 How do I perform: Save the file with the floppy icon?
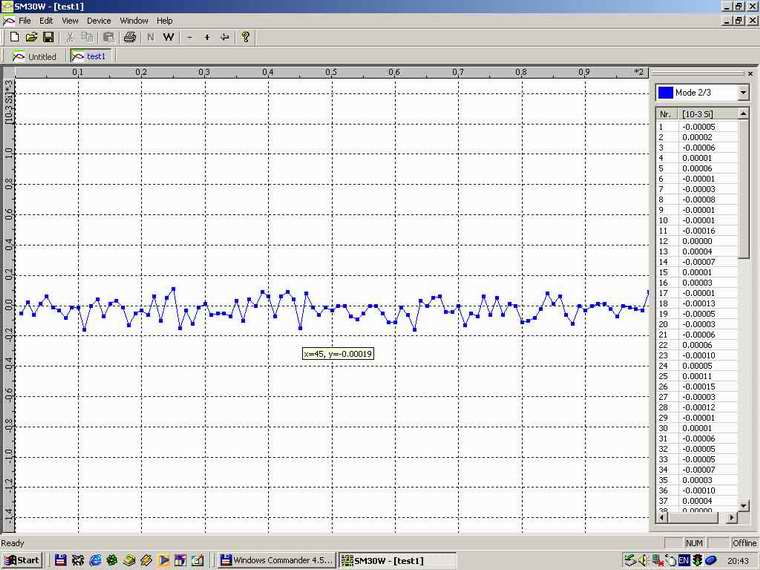click(x=48, y=37)
